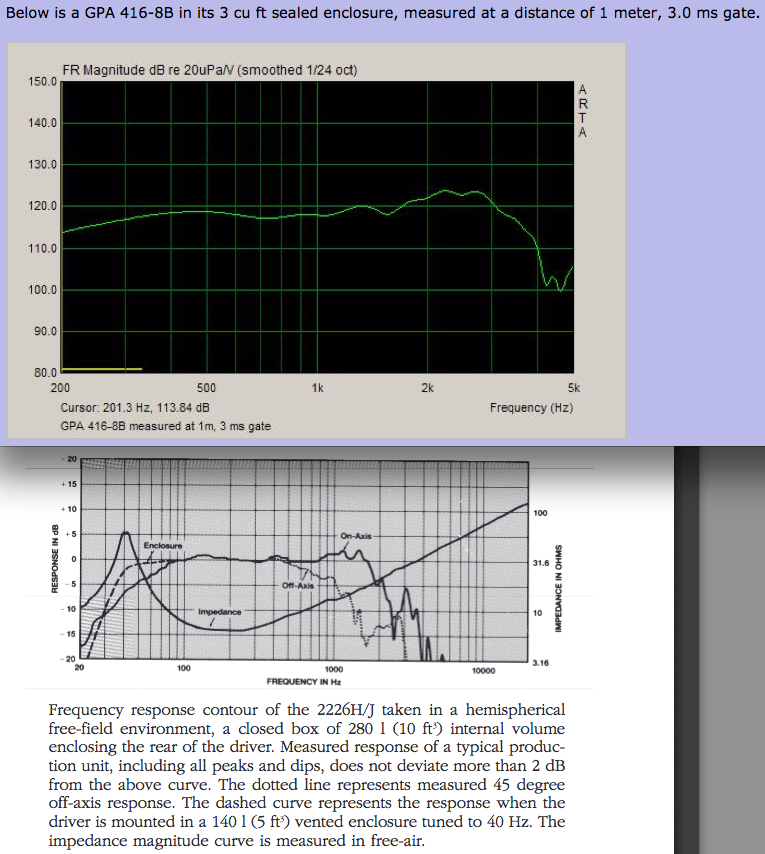Image resolution: width=765 pixels, height=854 pixels.
Task: Click the 'Cursor: 201.3 Hz, 113.84 dB' readout
Action: coord(135,407)
